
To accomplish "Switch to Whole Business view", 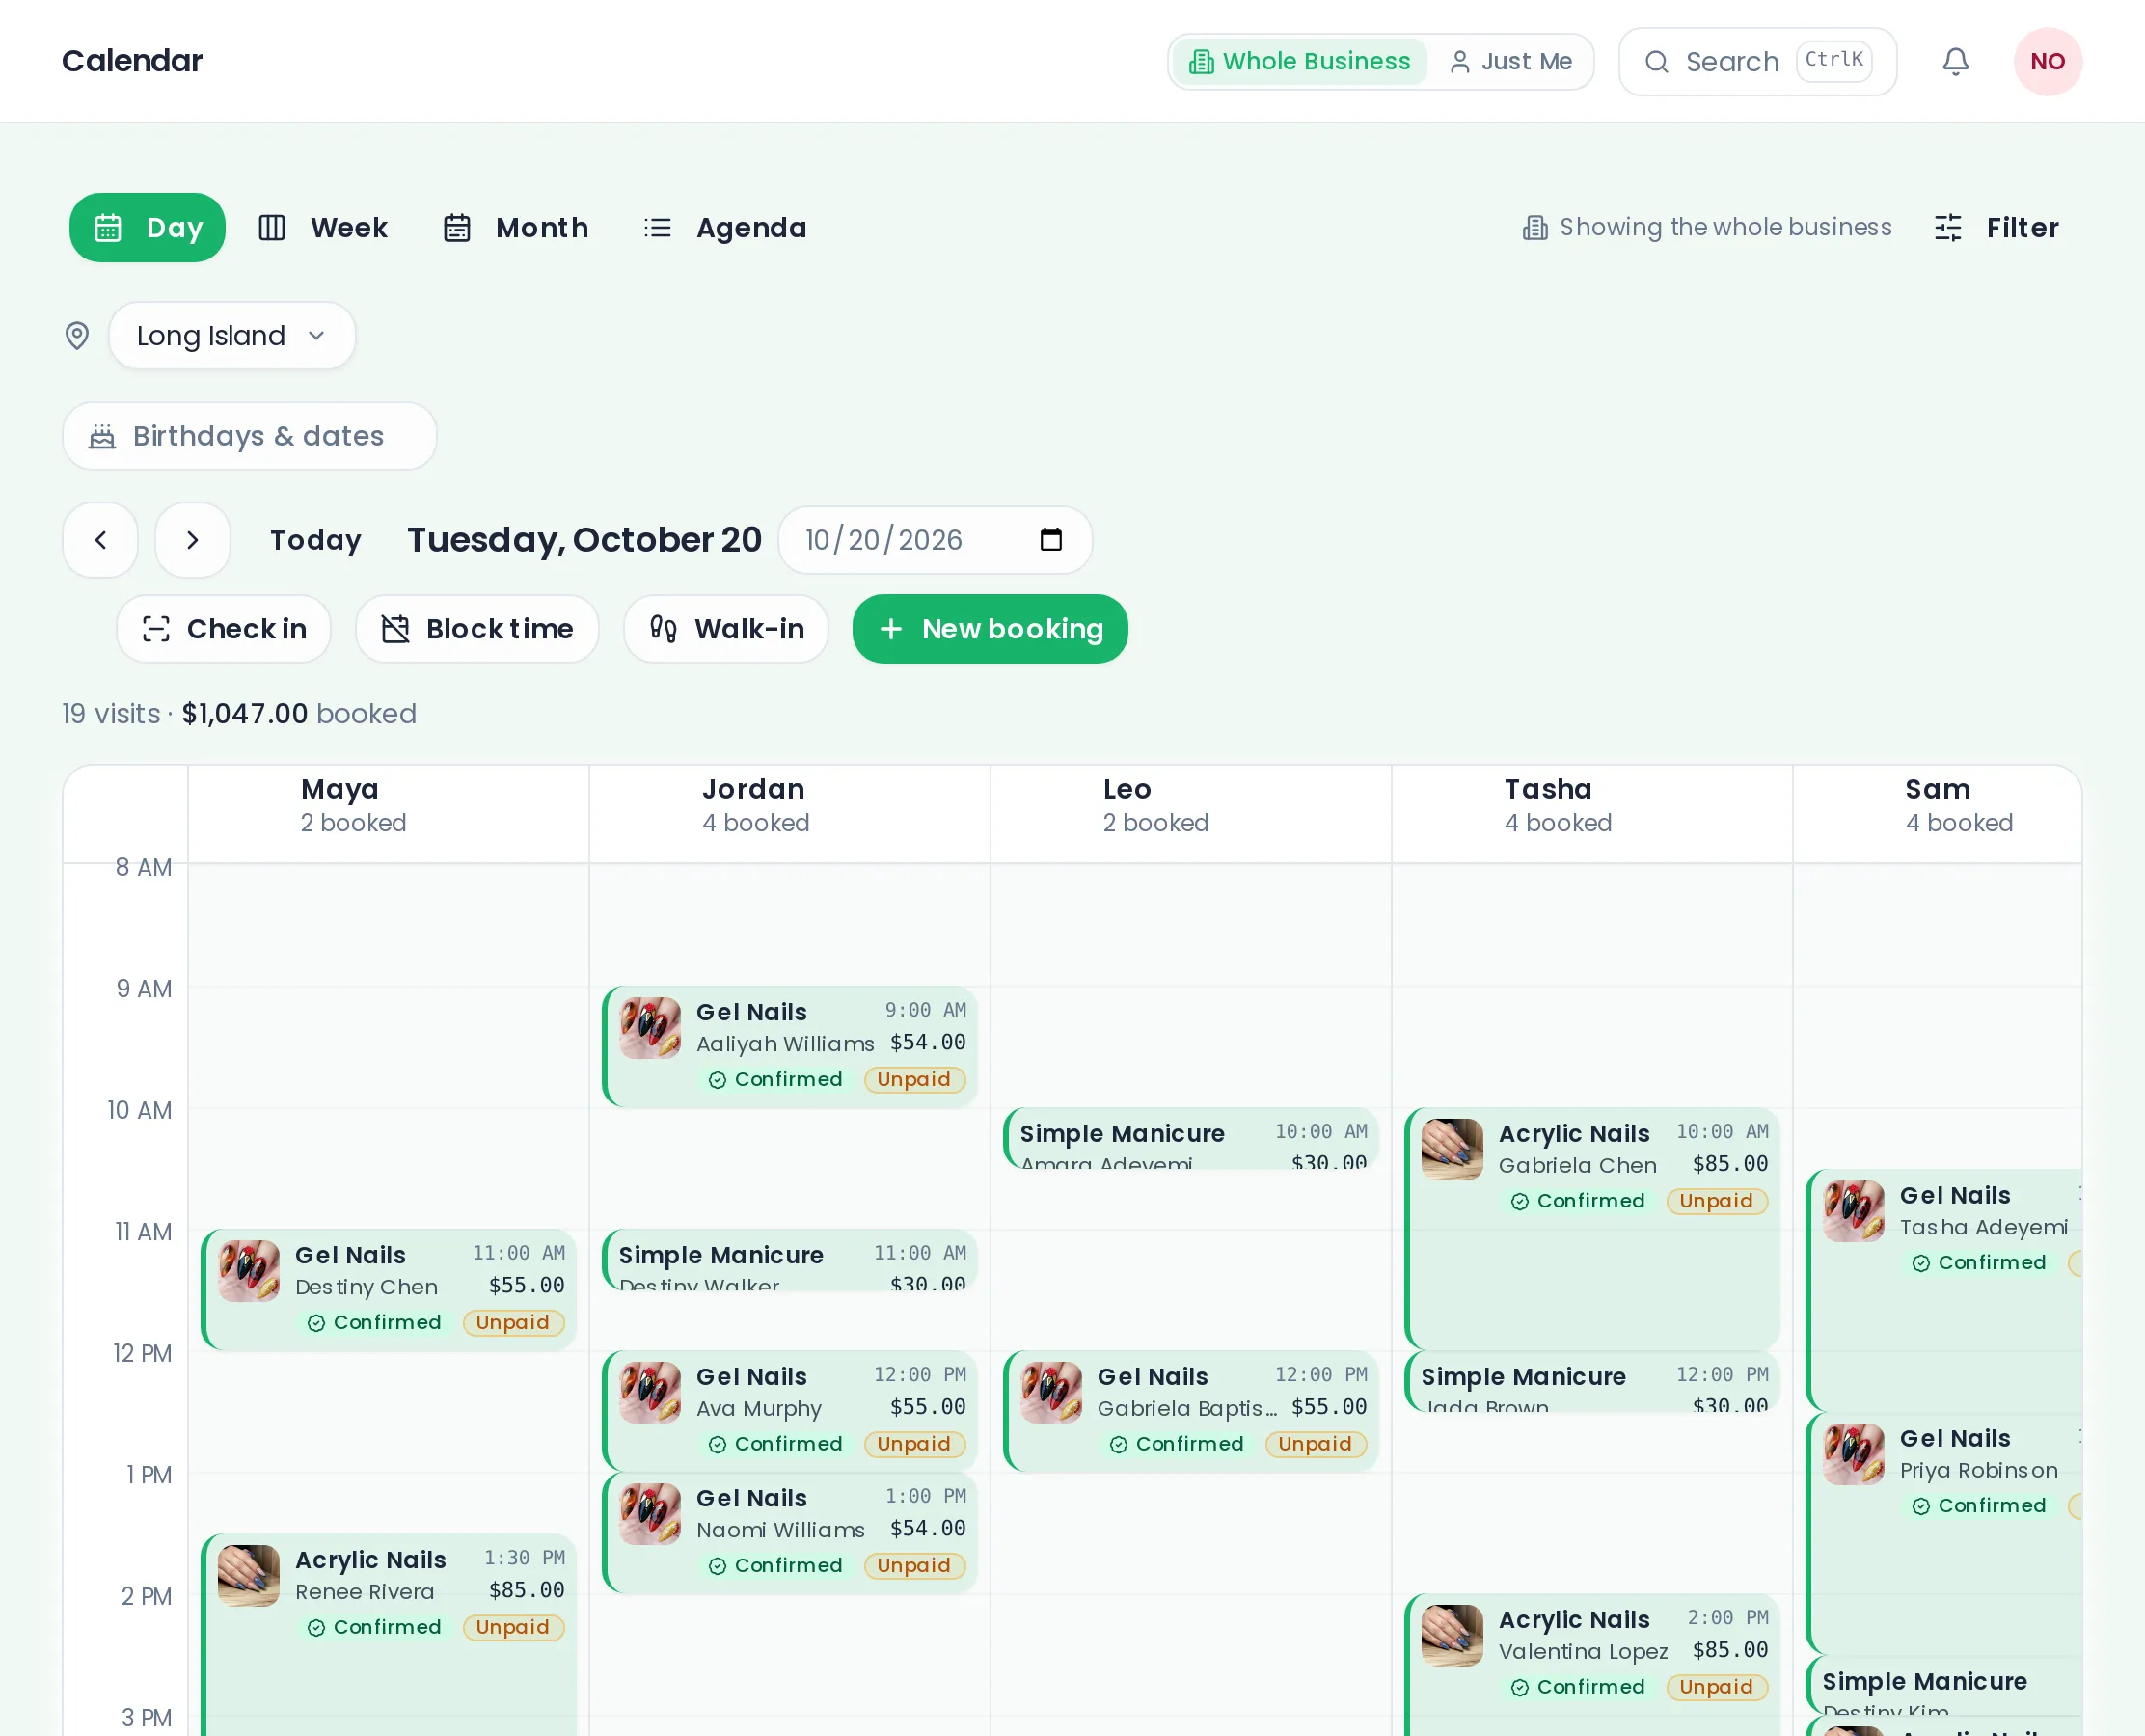I will [x=1299, y=62].
